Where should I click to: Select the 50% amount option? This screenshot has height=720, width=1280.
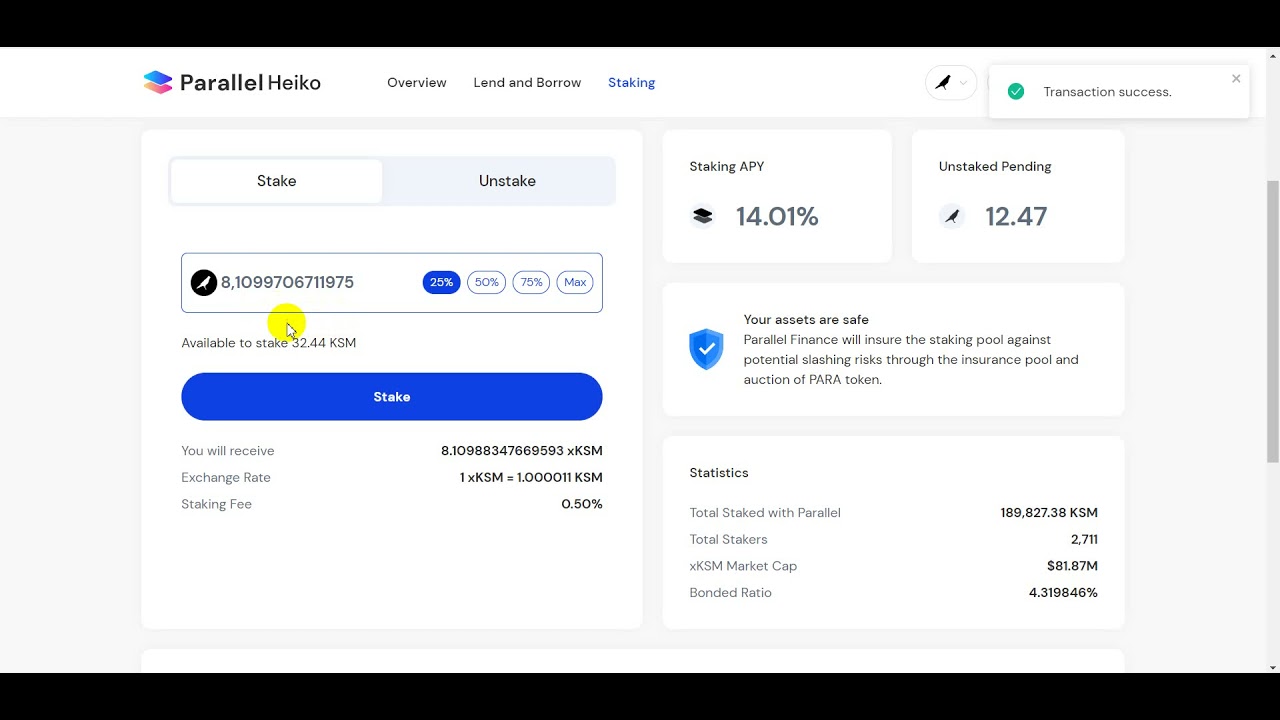click(x=486, y=283)
